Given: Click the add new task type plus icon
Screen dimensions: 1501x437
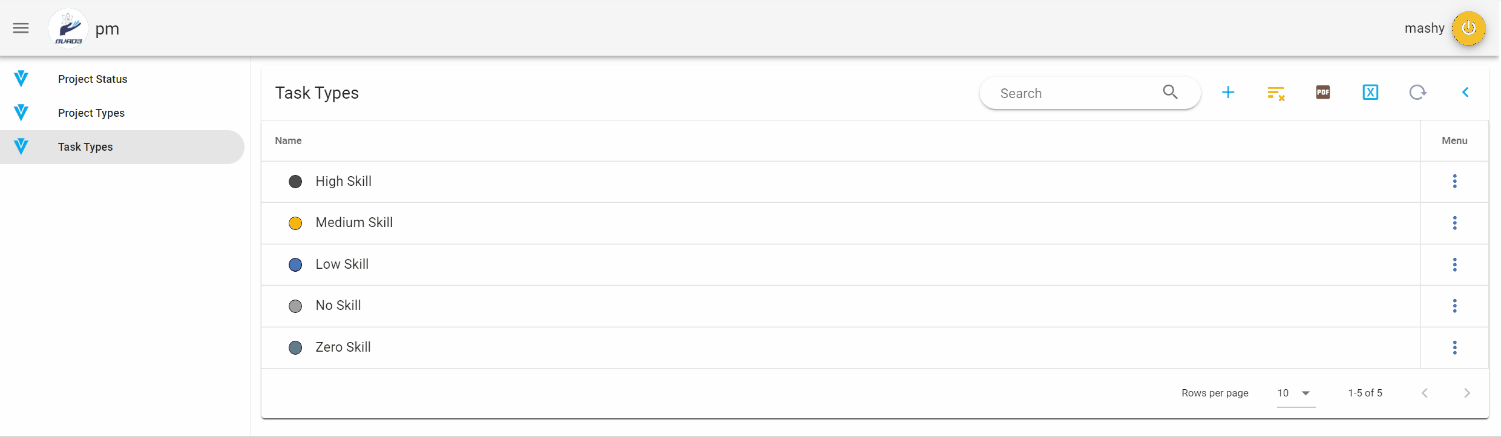Looking at the screenshot, I should tap(1228, 93).
